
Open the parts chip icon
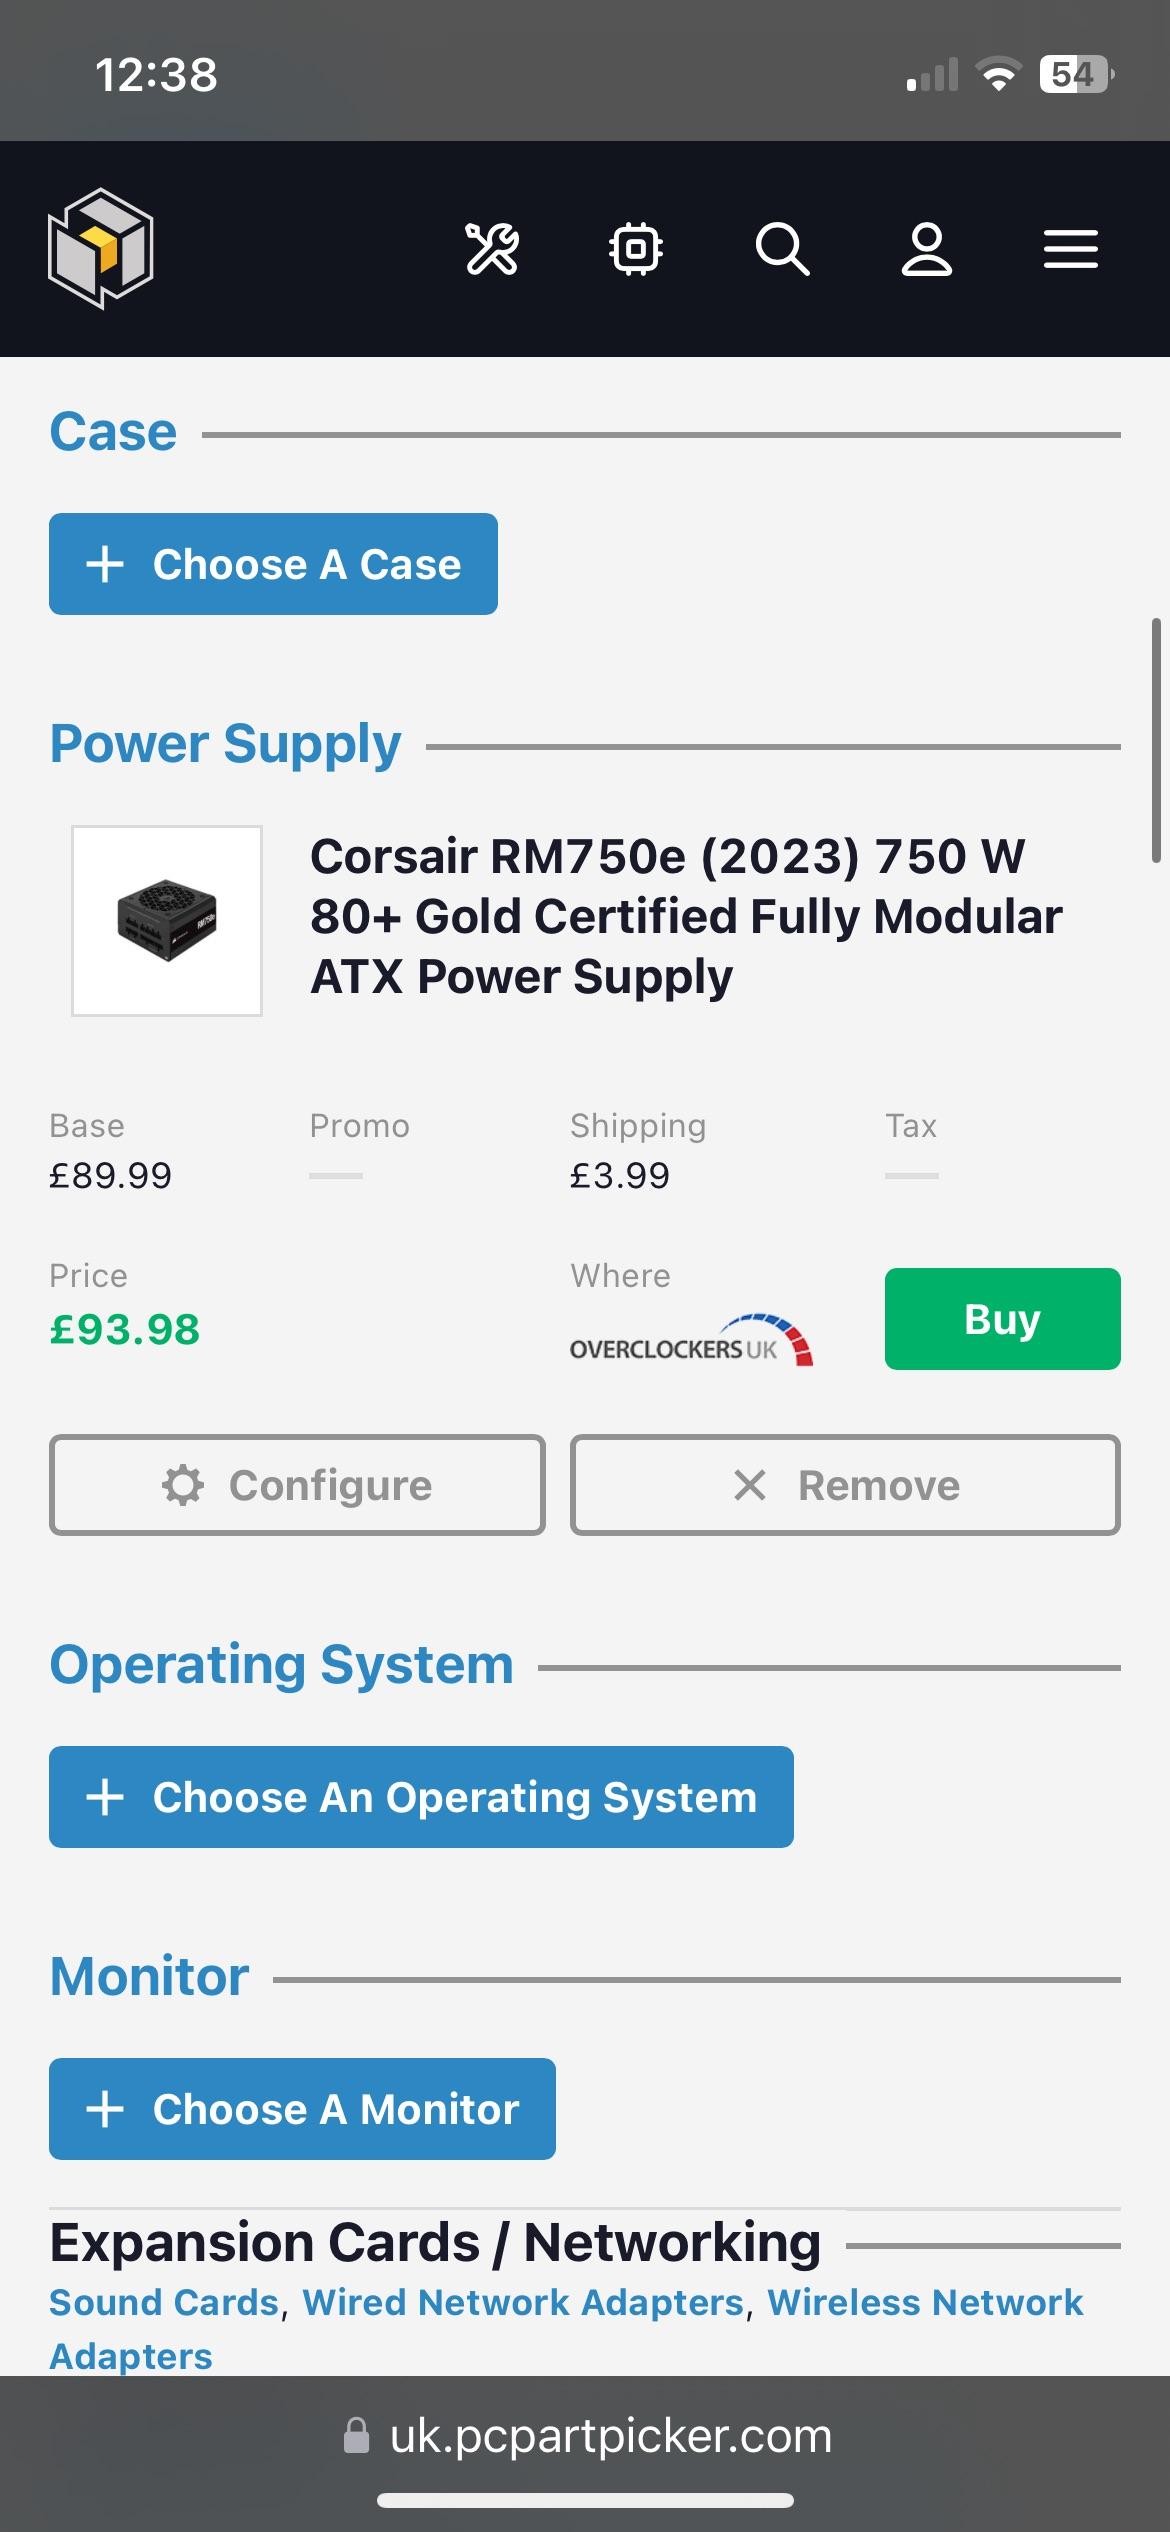pos(636,249)
